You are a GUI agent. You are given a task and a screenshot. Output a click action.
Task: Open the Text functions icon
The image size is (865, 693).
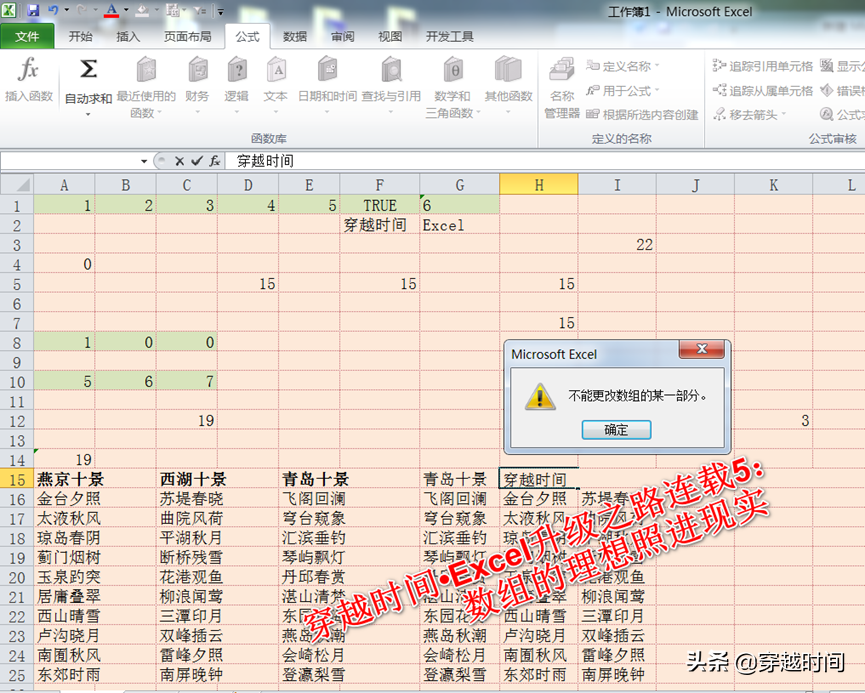click(x=276, y=70)
